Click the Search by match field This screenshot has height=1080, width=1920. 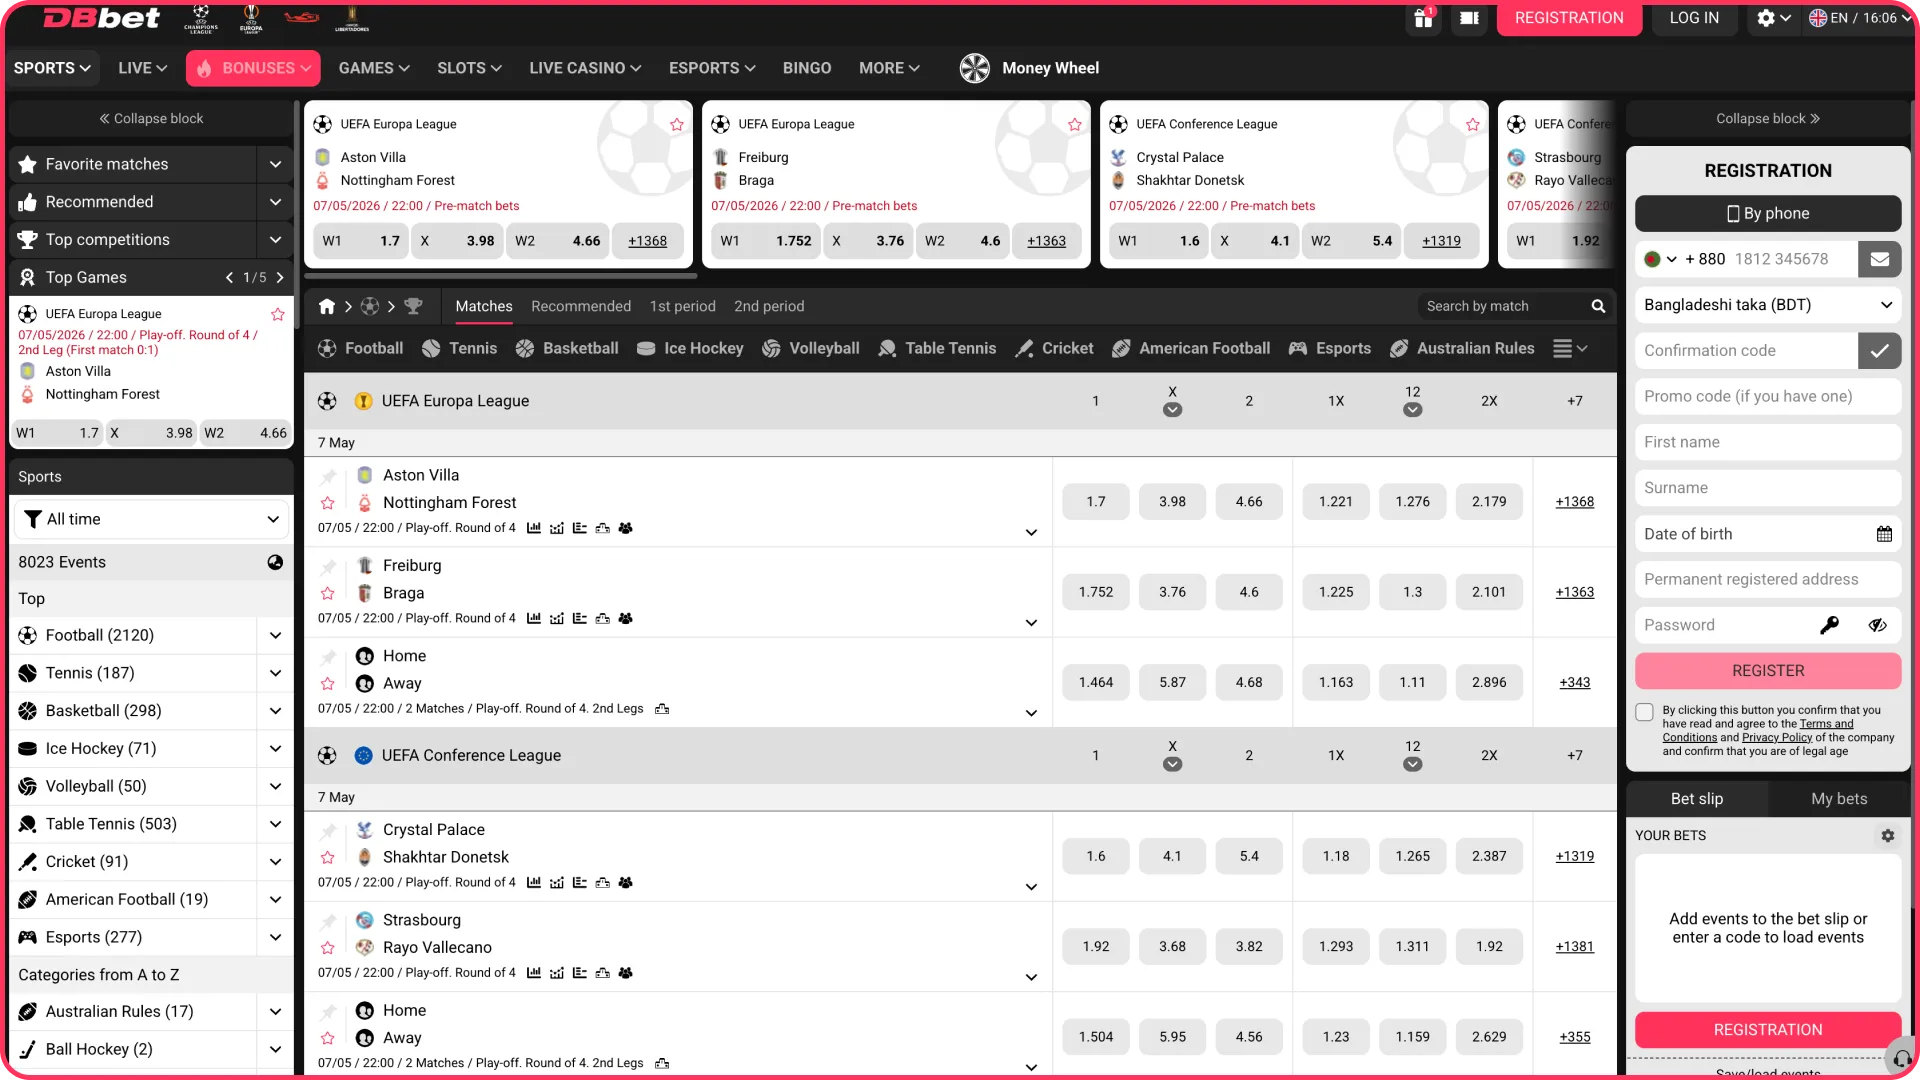pos(1500,306)
